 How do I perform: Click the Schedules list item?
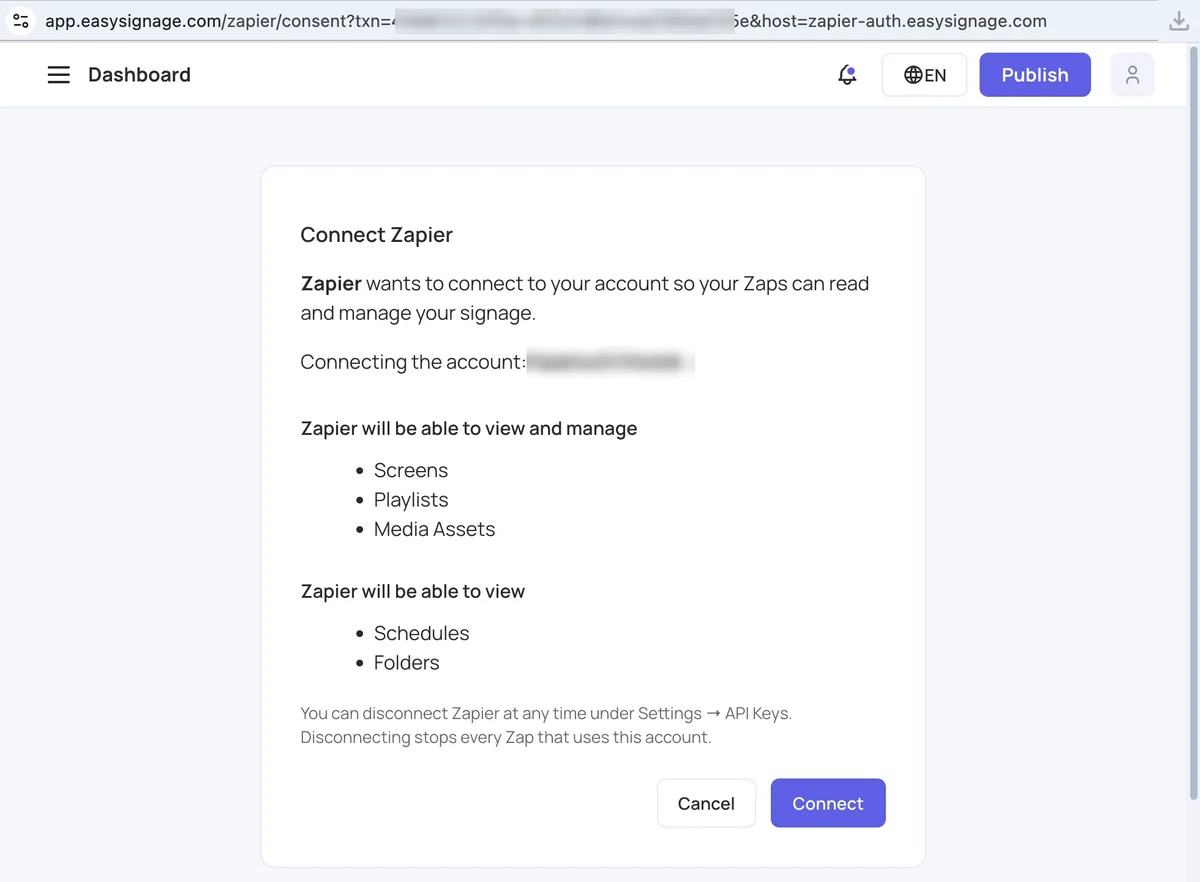[421, 633]
